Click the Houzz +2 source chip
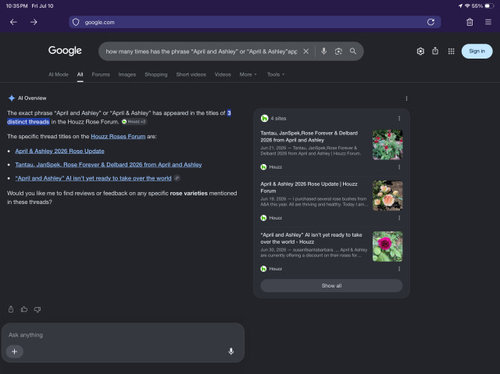This screenshot has height=374, width=500. point(134,122)
